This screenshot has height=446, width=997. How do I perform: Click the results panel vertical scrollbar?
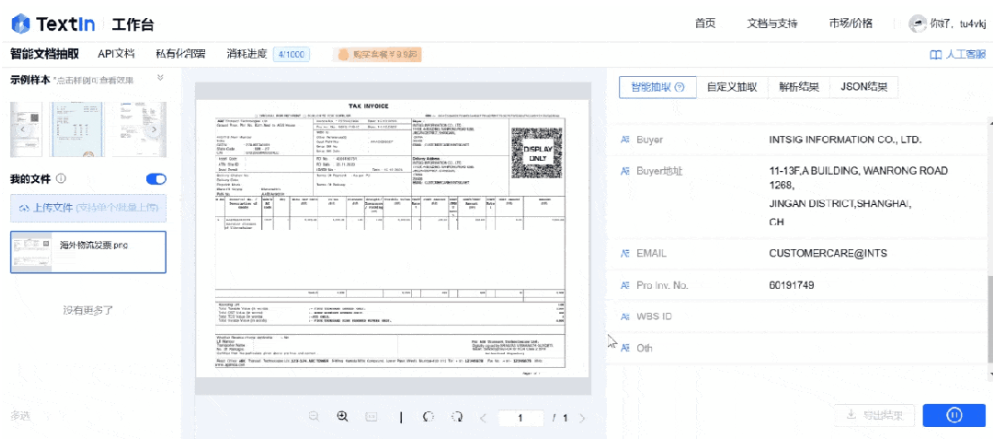pyautogui.click(x=991, y=318)
